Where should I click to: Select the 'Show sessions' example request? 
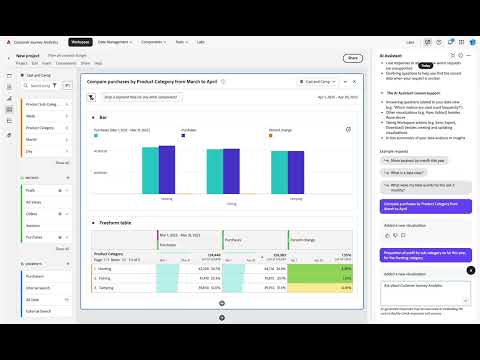[x=414, y=161]
